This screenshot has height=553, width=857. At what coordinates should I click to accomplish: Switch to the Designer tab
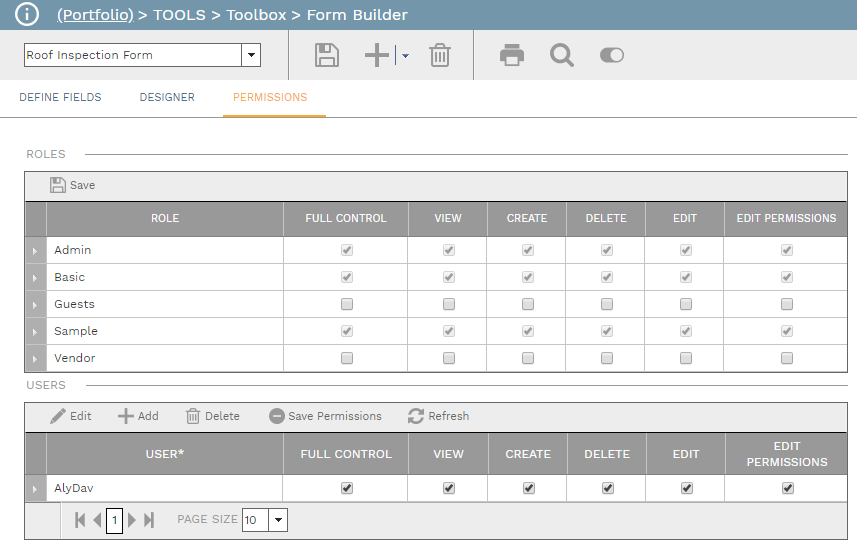coord(167,98)
